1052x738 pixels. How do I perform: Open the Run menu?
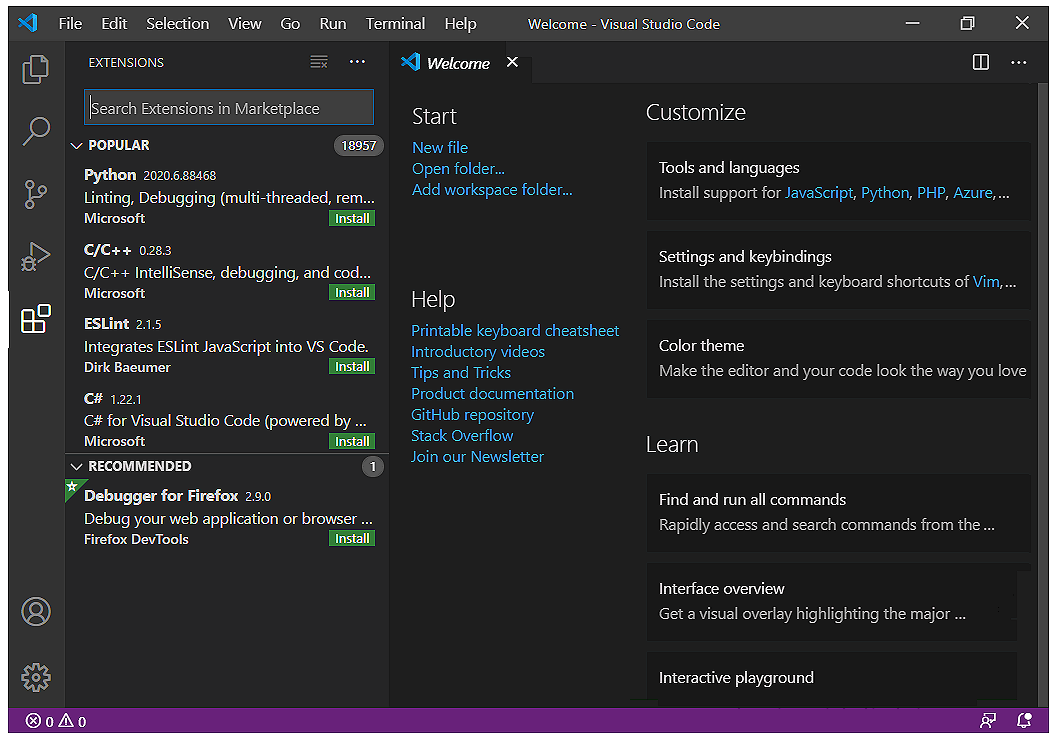(x=333, y=23)
